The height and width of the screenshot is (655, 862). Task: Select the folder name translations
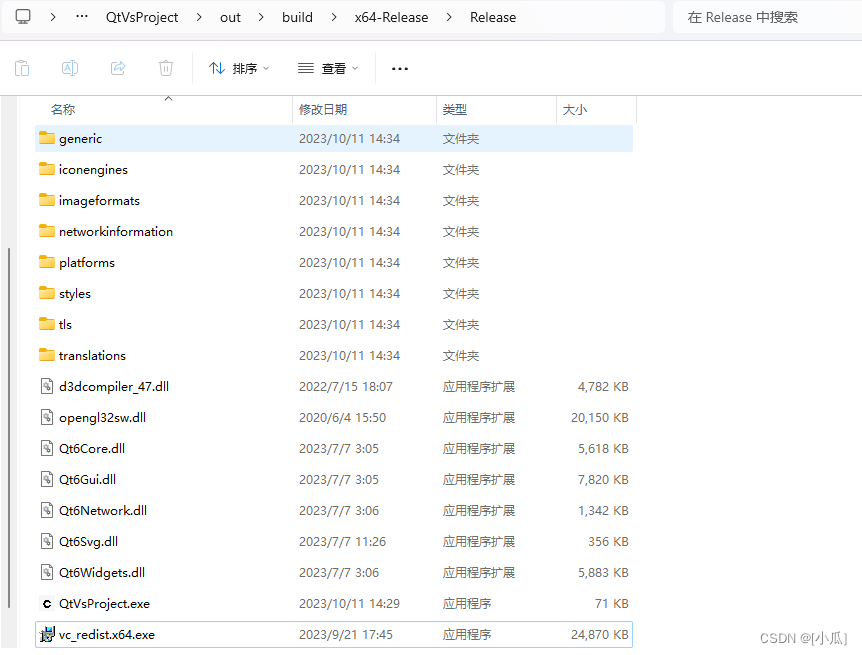click(92, 355)
